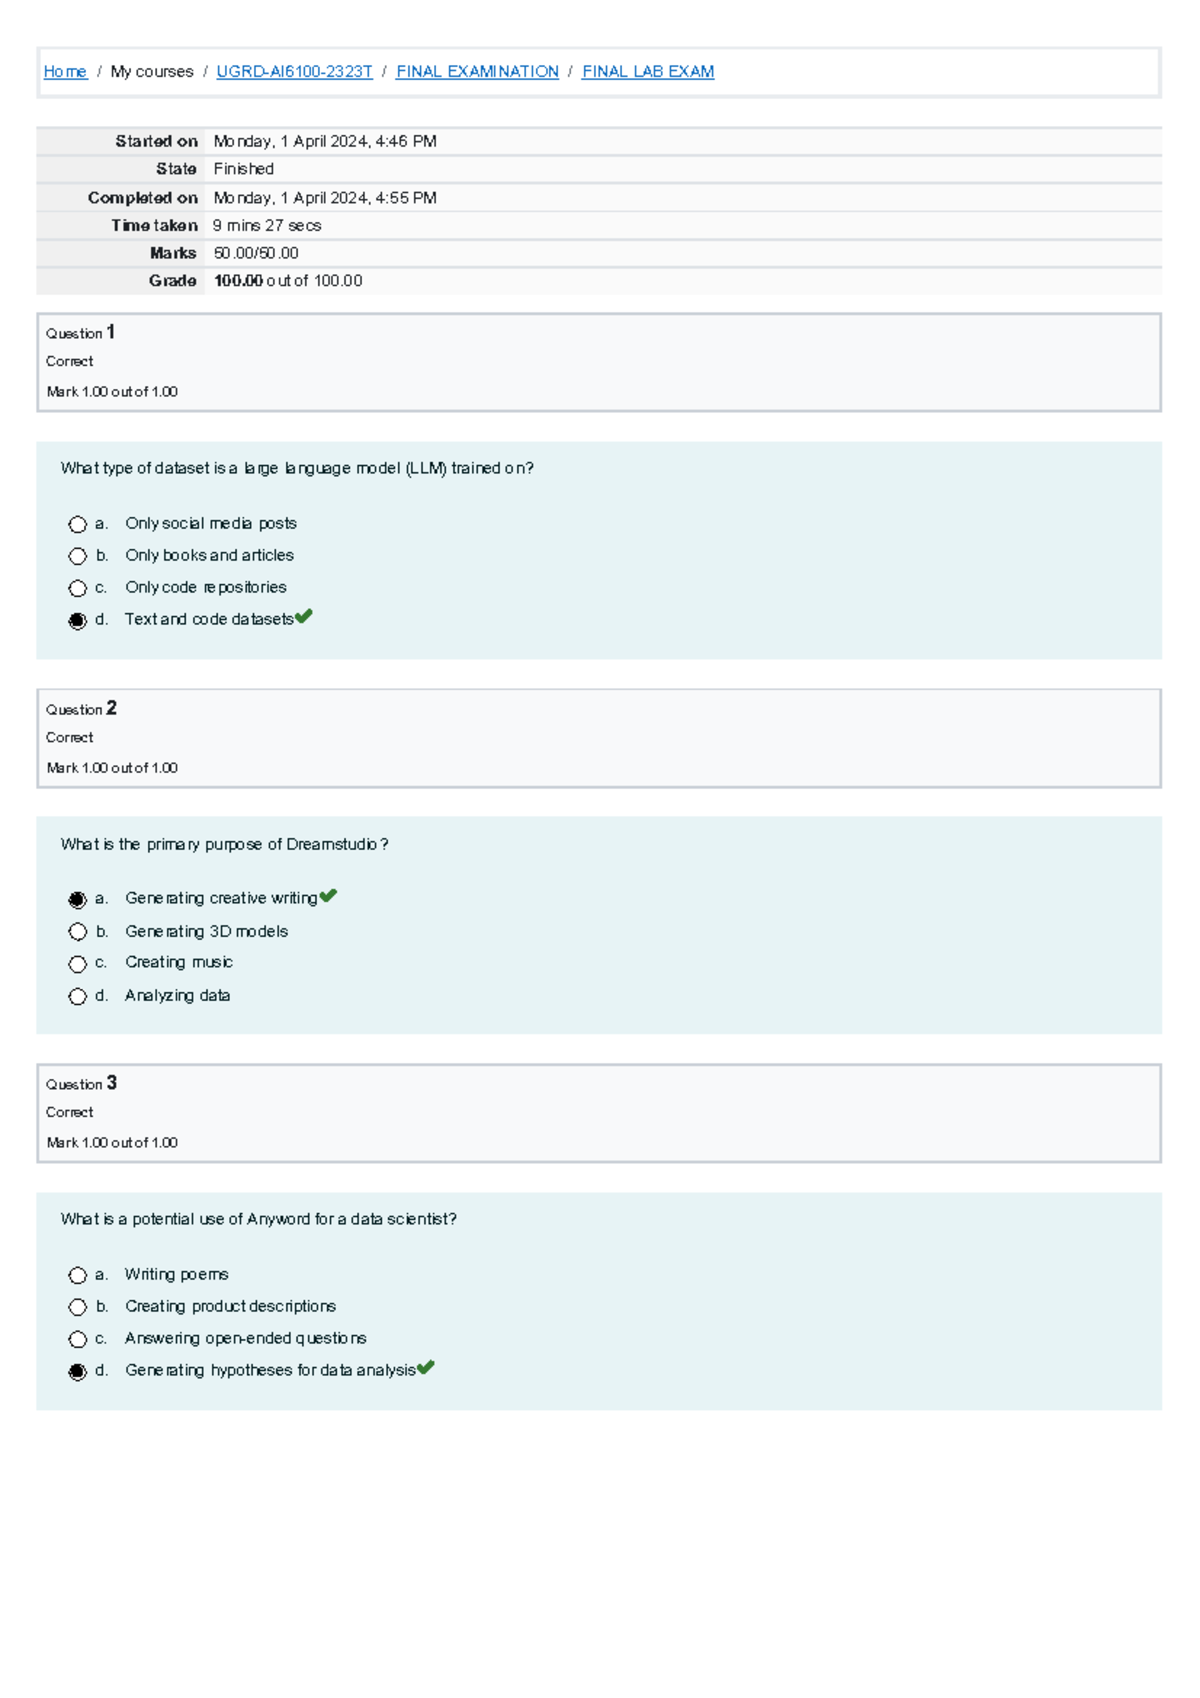Select the 'Only social media posts' radio button
1200x1698 pixels.
click(78, 523)
